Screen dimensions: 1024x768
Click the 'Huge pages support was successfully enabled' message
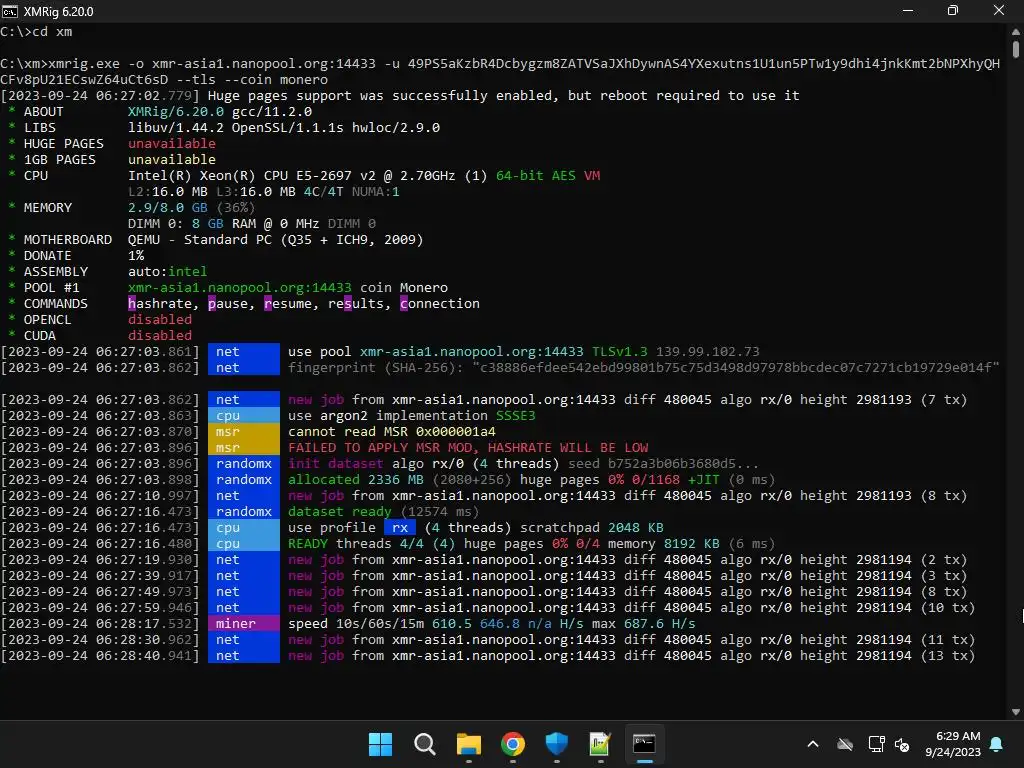[504, 95]
